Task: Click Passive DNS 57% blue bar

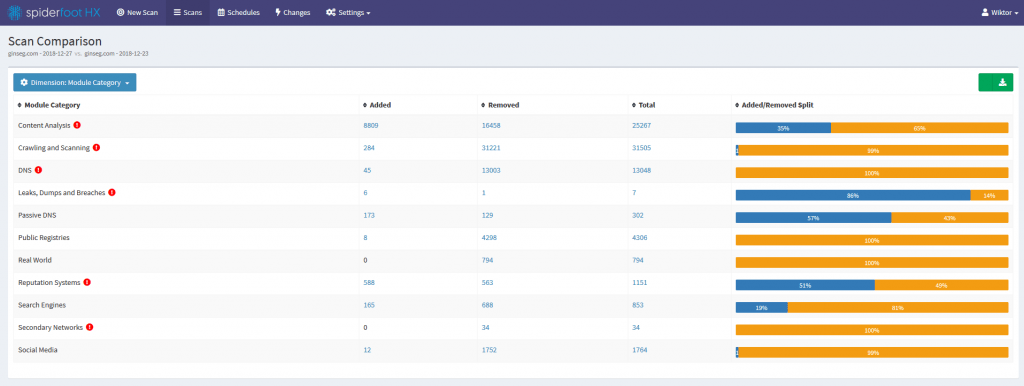Action: [x=814, y=217]
